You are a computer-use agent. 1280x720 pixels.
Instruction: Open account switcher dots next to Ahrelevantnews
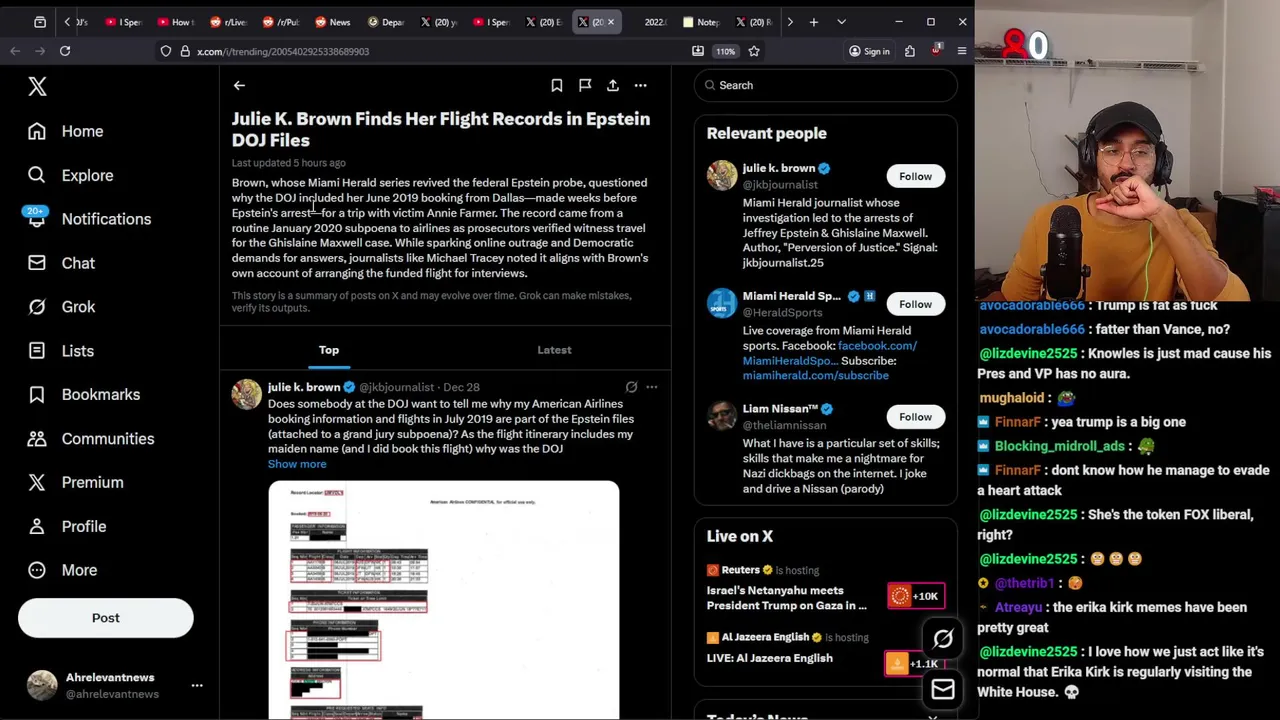(197, 685)
